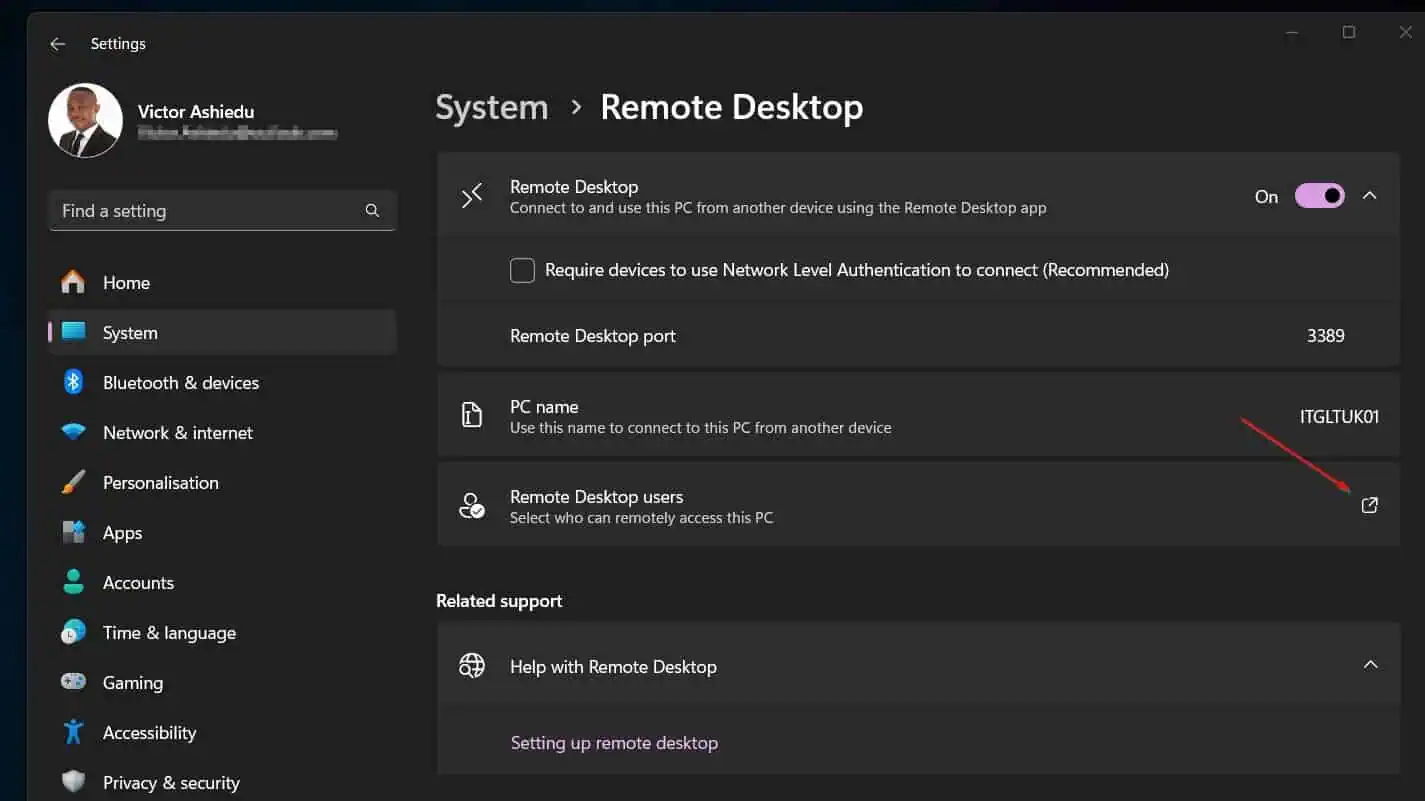1425x801 pixels.
Task: Maximize the Settings window
Action: click(x=1349, y=33)
